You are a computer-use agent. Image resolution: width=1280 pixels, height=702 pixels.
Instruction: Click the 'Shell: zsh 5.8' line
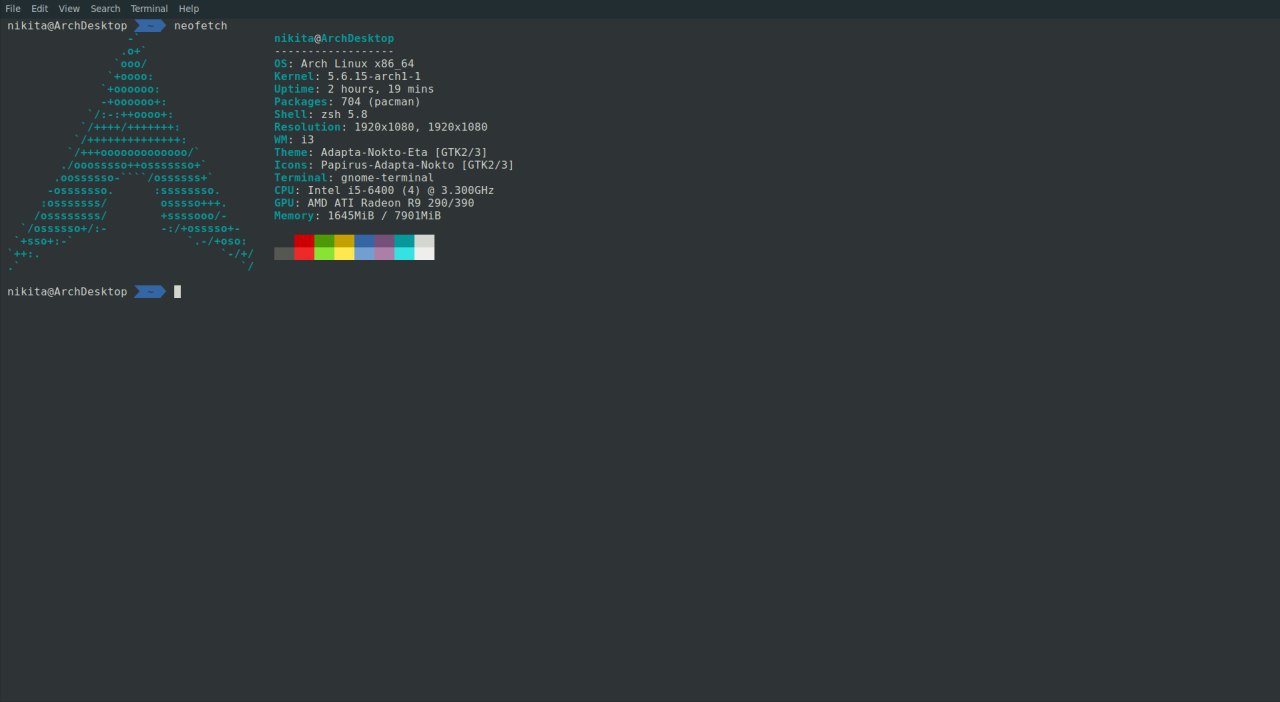321,115
